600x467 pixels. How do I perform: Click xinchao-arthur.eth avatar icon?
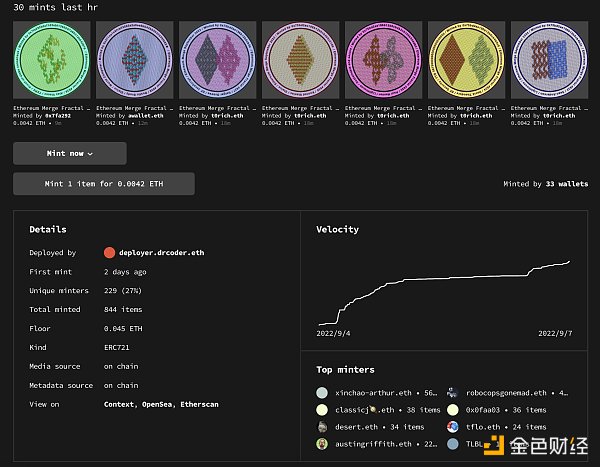pyautogui.click(x=322, y=393)
